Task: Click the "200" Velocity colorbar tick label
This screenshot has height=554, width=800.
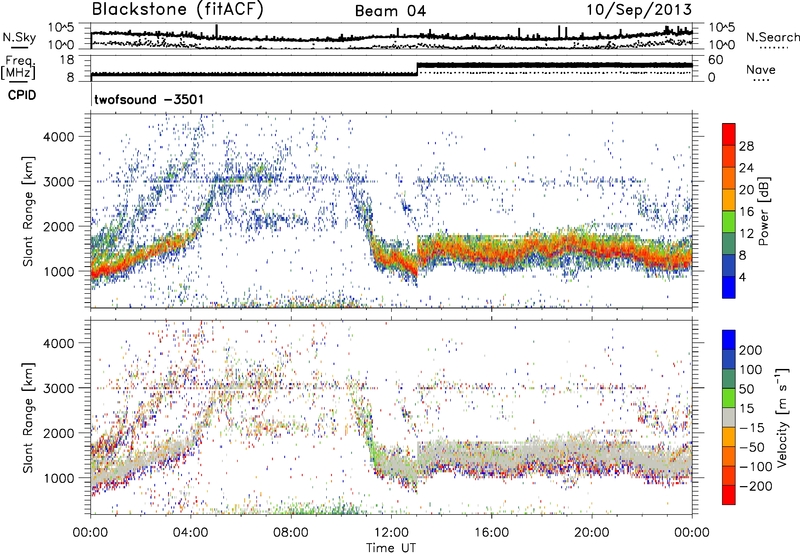Action: tap(751, 350)
